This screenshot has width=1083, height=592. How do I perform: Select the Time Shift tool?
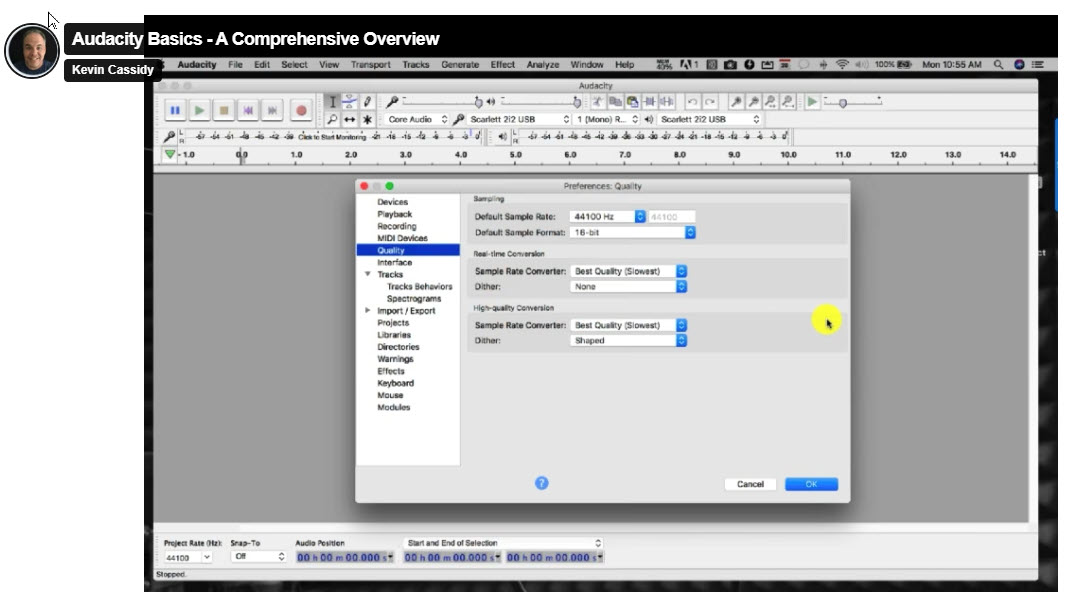coord(350,119)
